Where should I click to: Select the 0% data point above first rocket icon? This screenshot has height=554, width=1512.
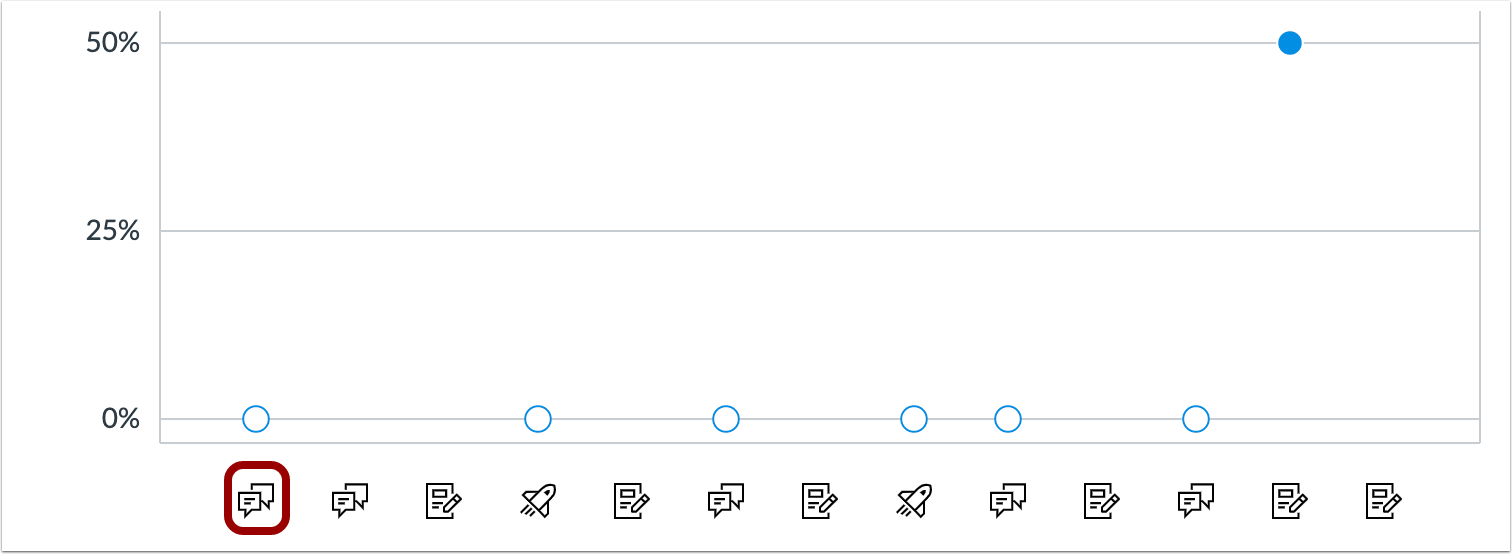538,419
